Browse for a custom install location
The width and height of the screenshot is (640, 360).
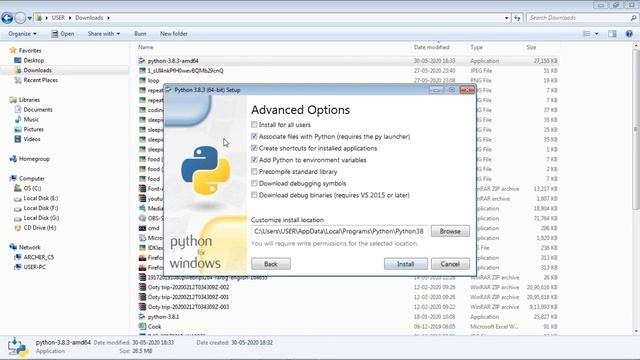[x=450, y=231]
